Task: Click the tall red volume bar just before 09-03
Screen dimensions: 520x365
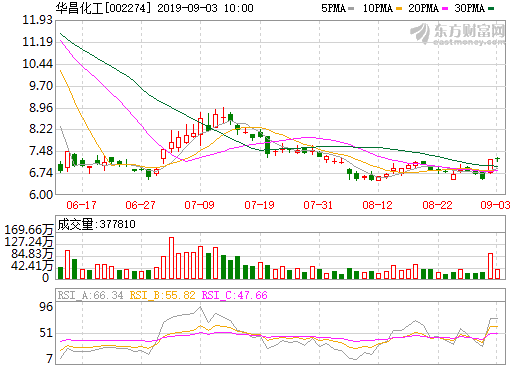Action: pos(490,266)
